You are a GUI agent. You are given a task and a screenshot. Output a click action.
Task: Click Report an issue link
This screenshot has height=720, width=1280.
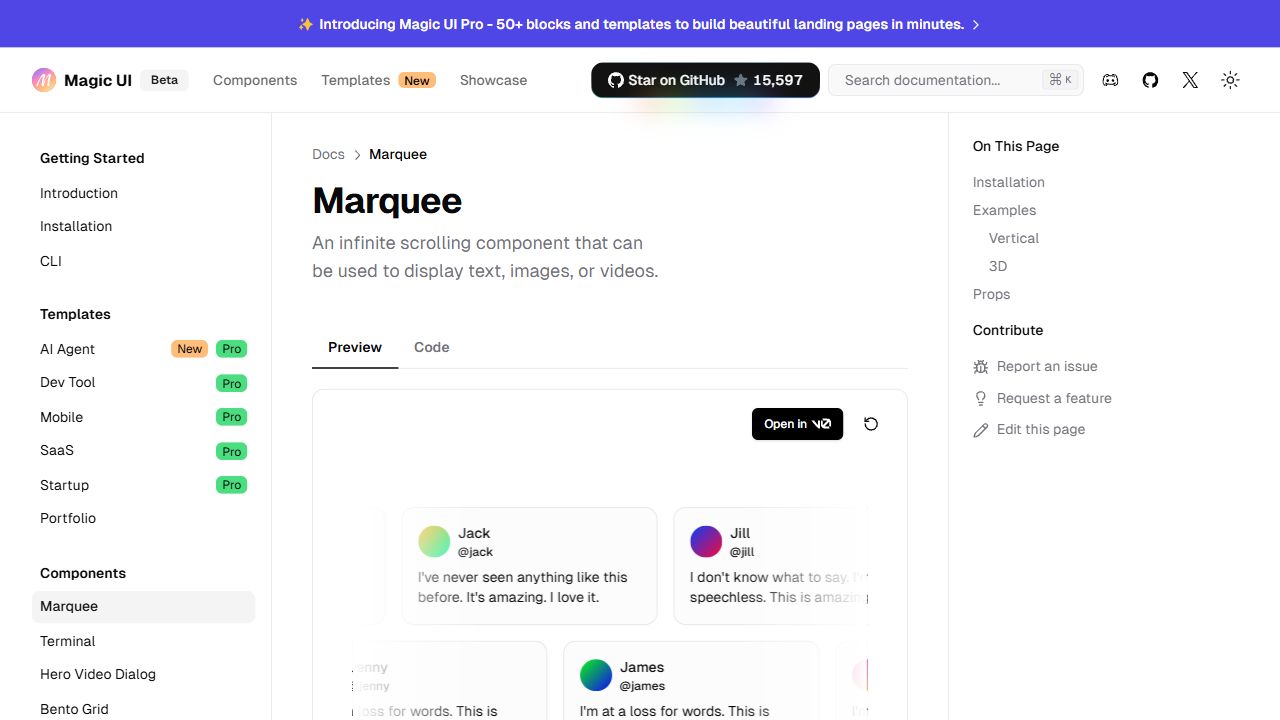[x=1047, y=366]
